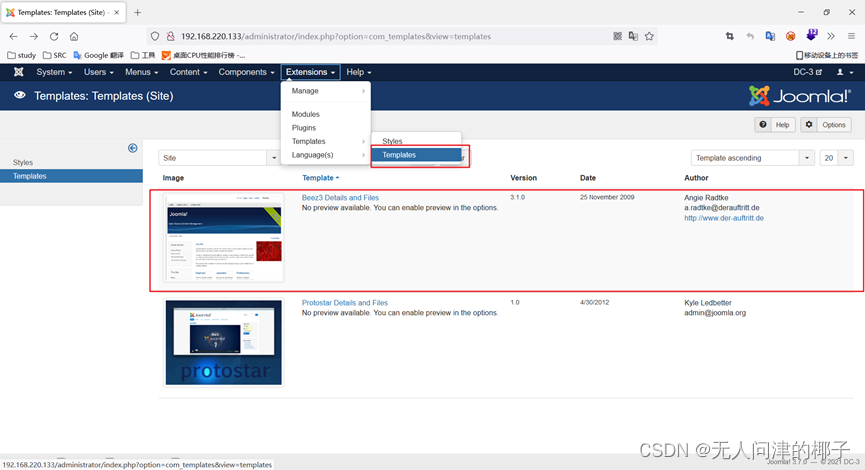Open the Help menu in admin bar
This screenshot has height=470, width=865.
[359, 72]
